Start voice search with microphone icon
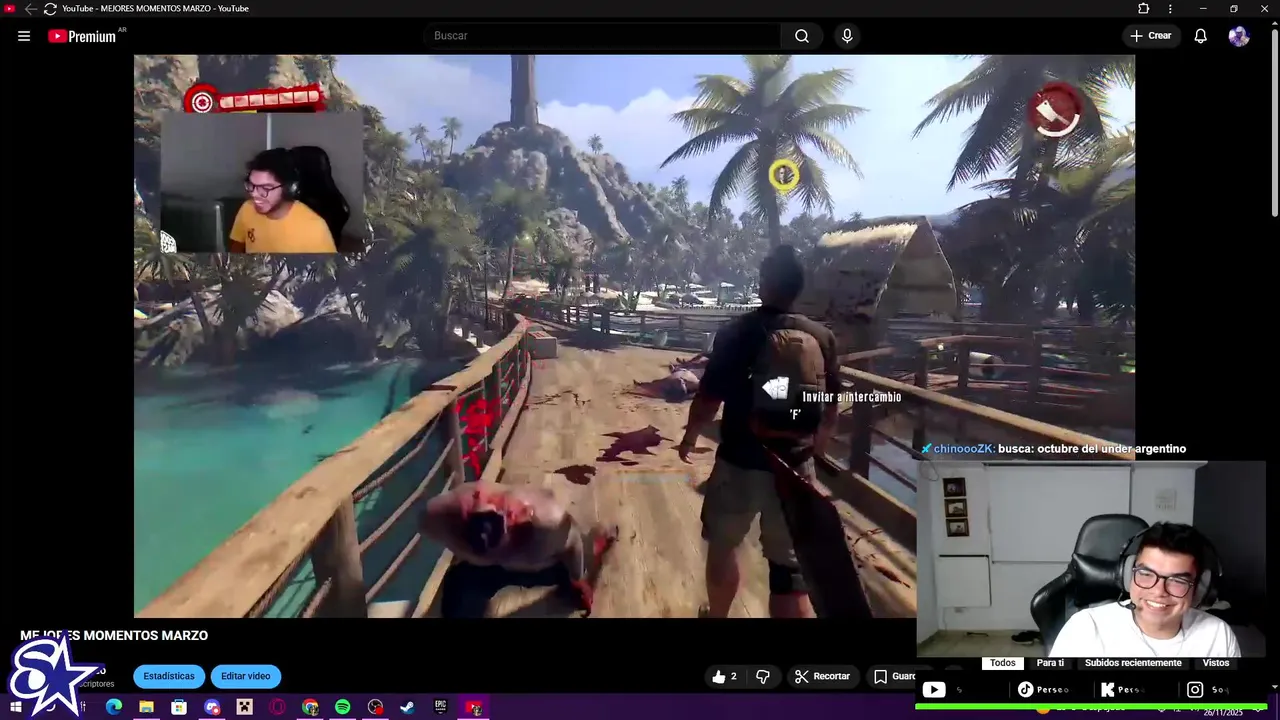The height and width of the screenshot is (720, 1280). tap(847, 36)
